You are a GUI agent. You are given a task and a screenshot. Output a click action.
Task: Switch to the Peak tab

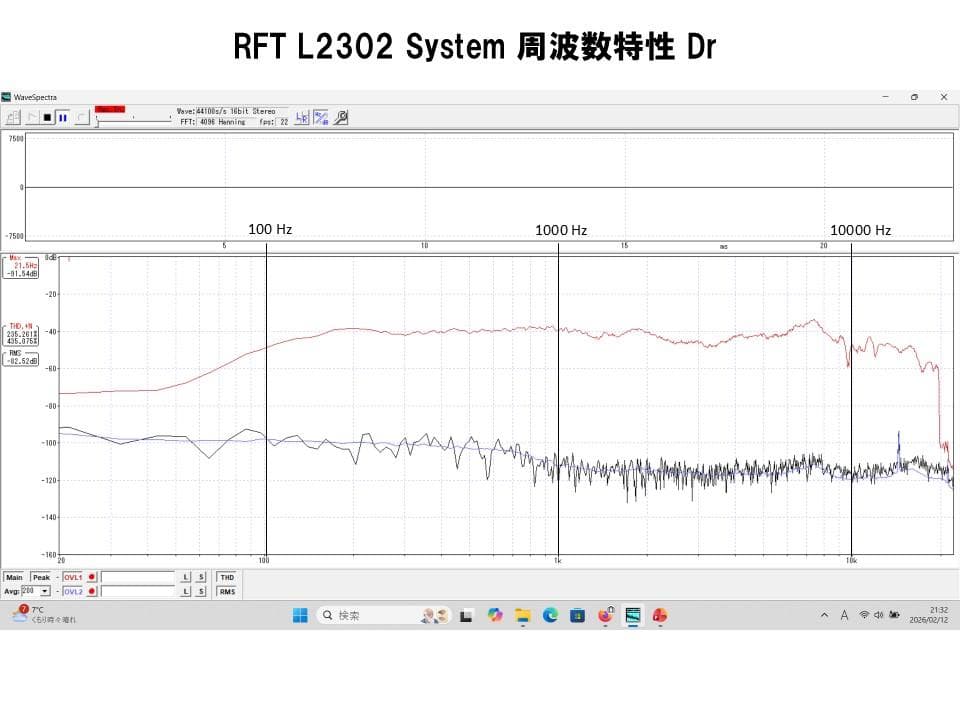40,577
